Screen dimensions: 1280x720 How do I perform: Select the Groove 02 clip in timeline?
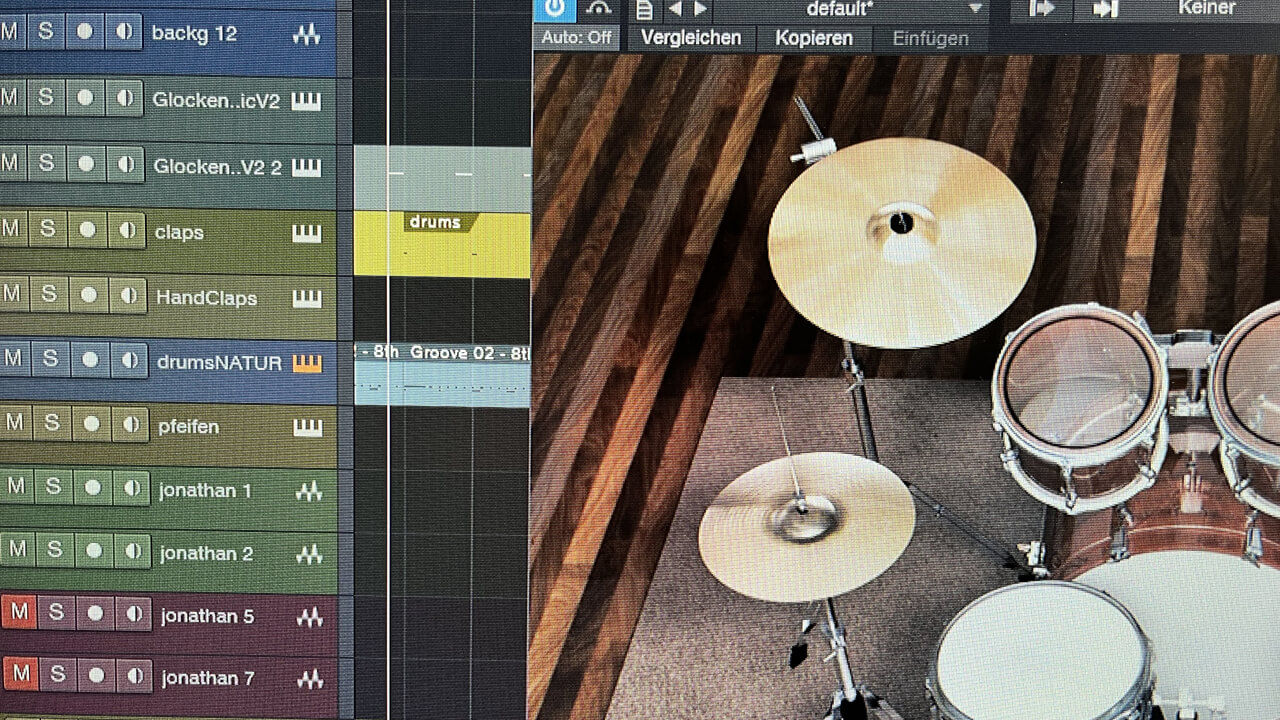pos(442,379)
